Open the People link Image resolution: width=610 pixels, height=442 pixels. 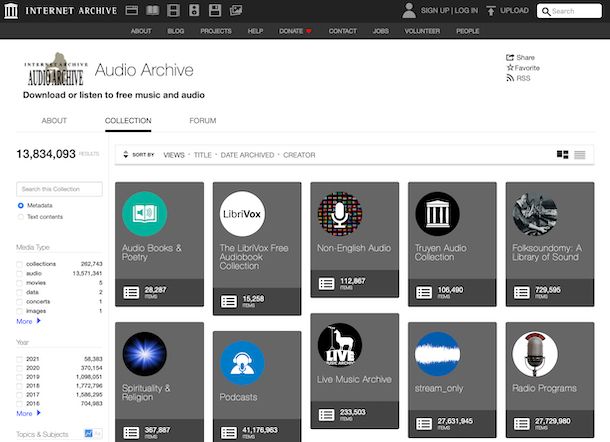[x=468, y=31]
